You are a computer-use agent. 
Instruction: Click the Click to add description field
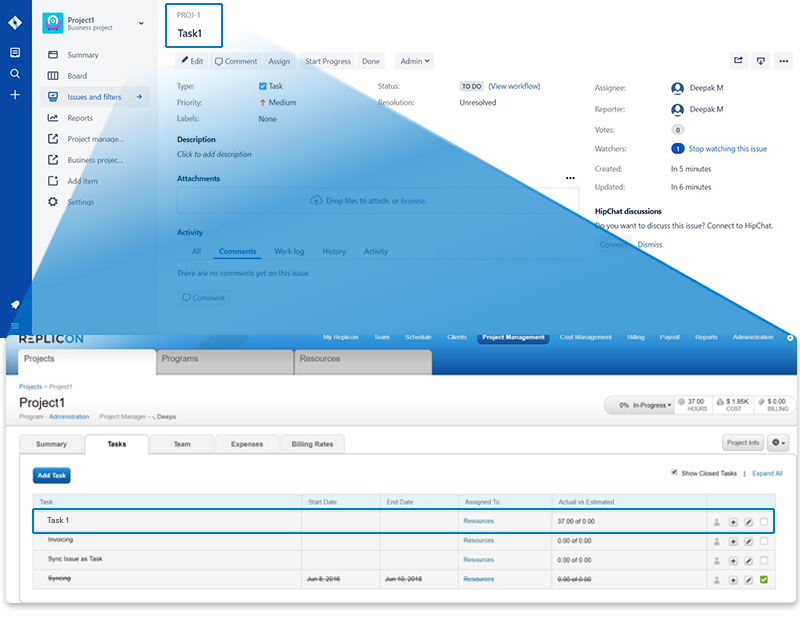[x=214, y=154]
